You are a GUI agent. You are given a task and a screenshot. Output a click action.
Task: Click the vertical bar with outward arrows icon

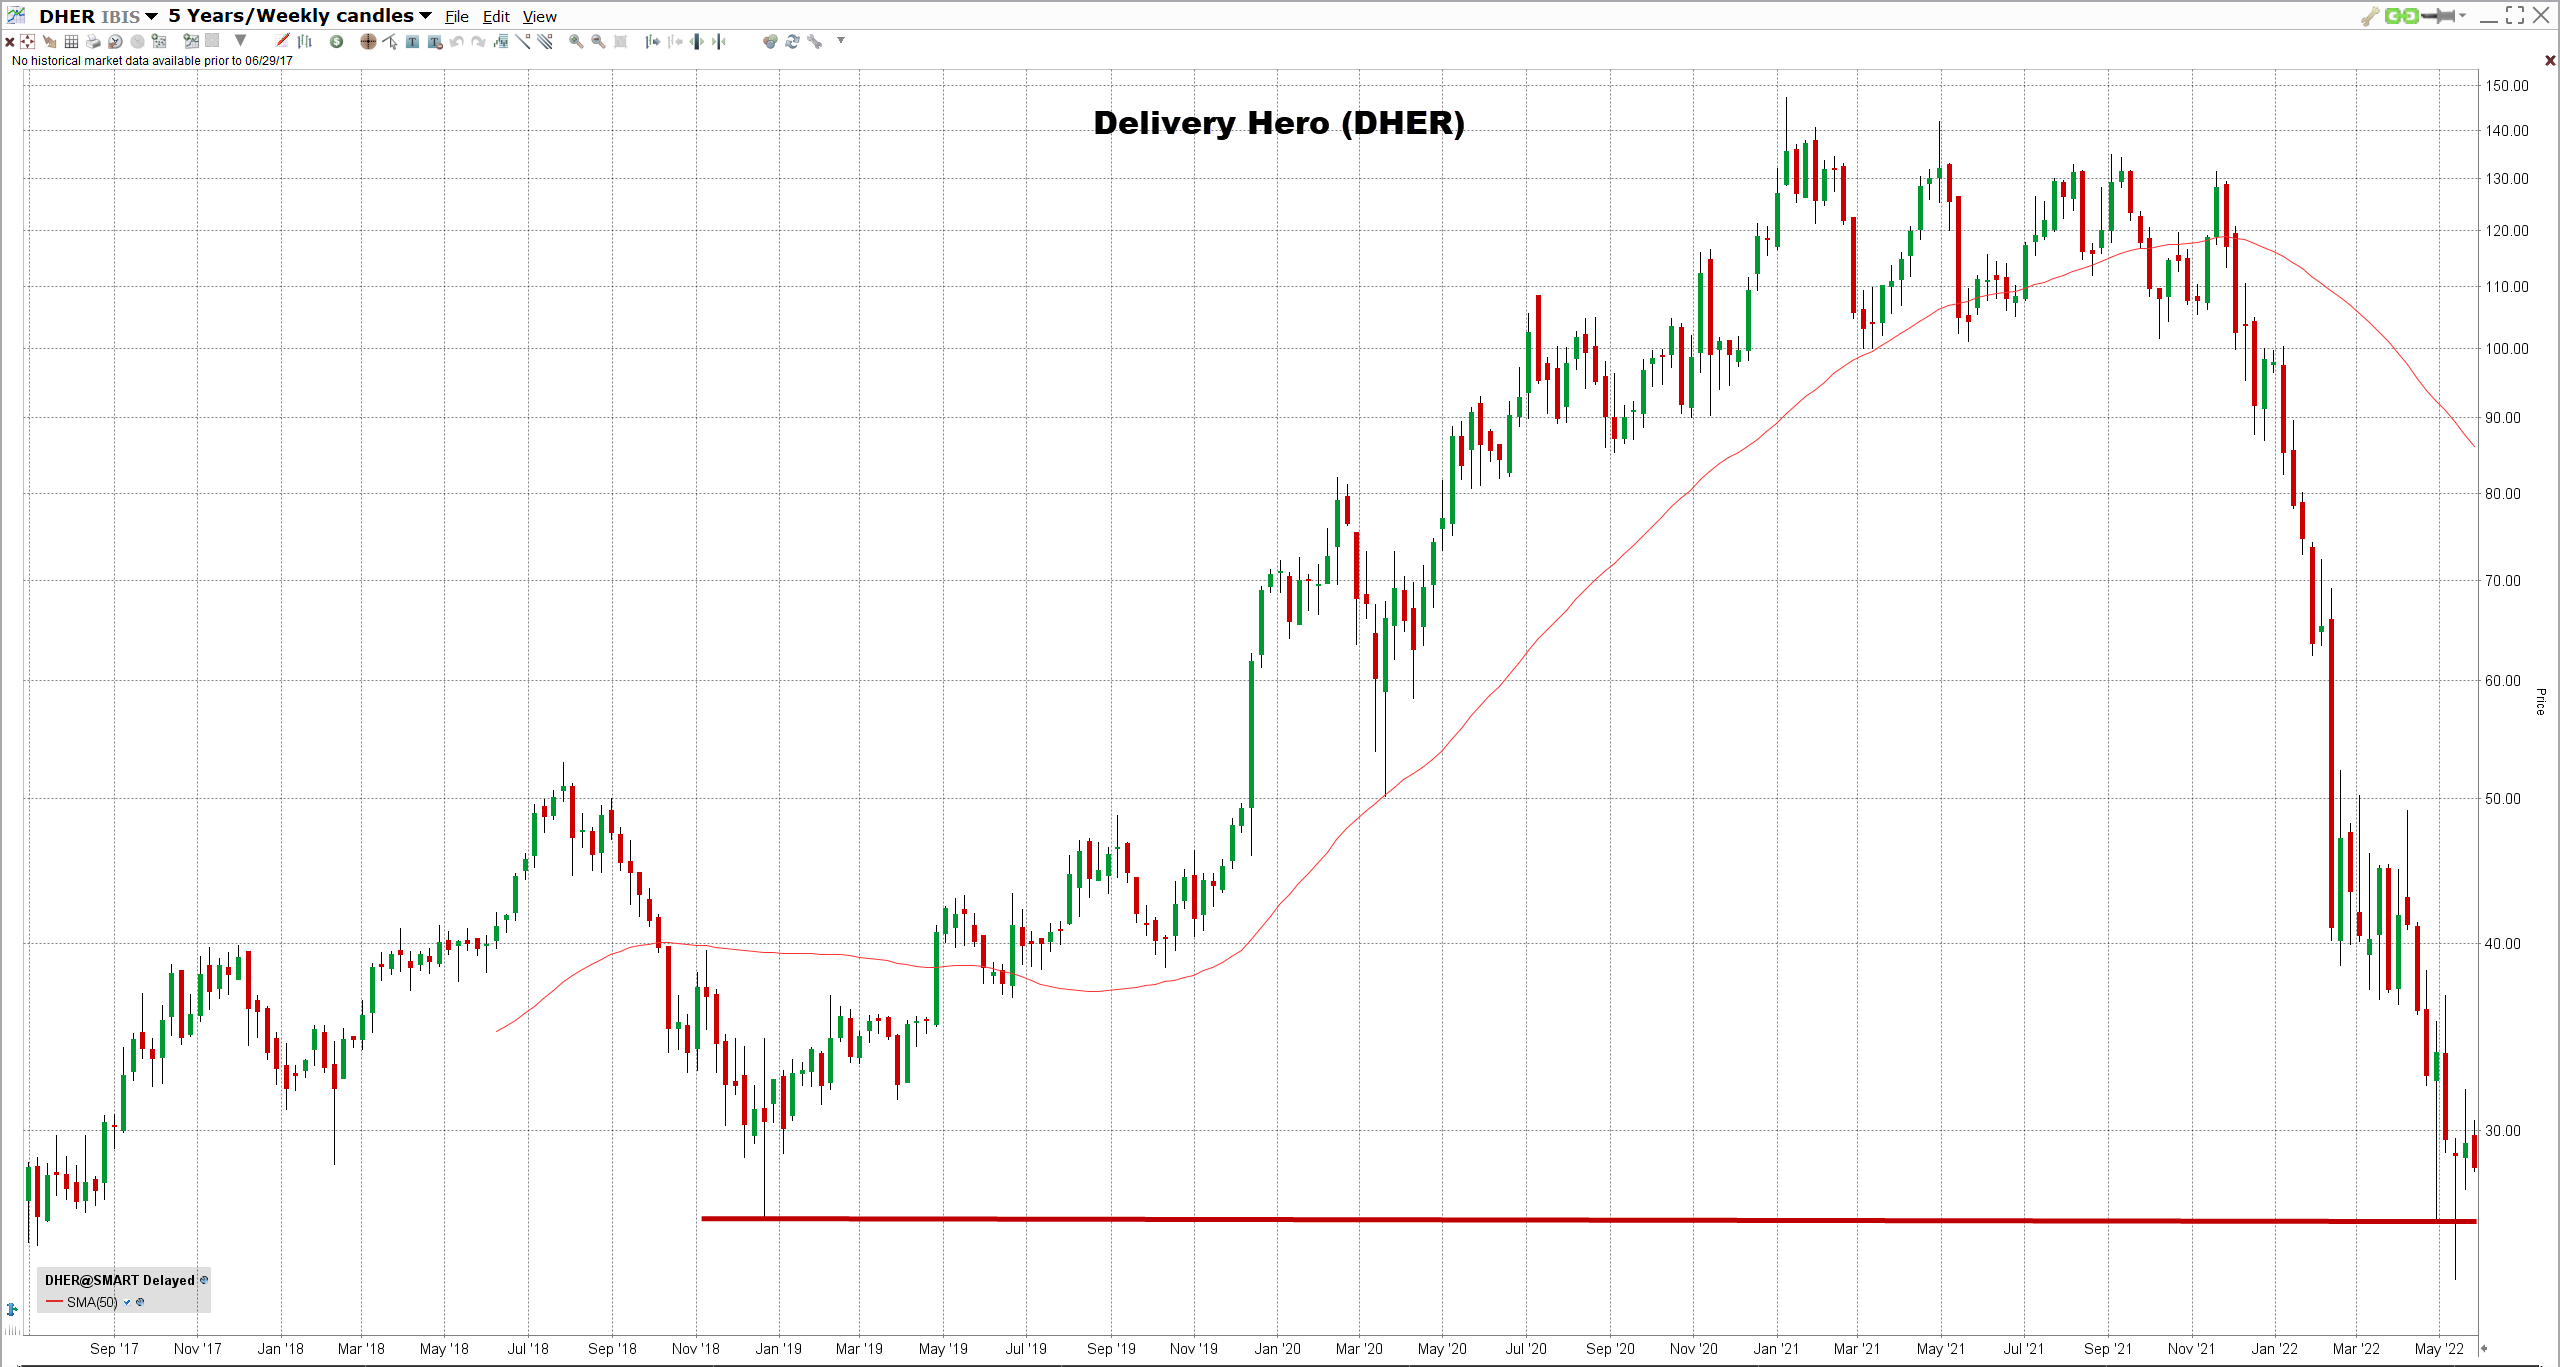click(695, 41)
